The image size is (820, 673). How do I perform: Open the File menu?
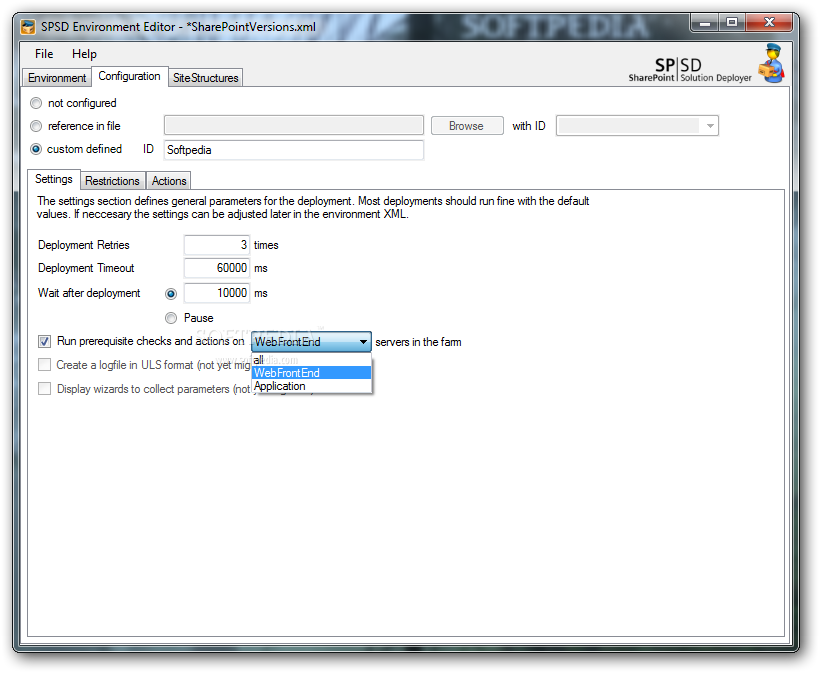pos(44,54)
